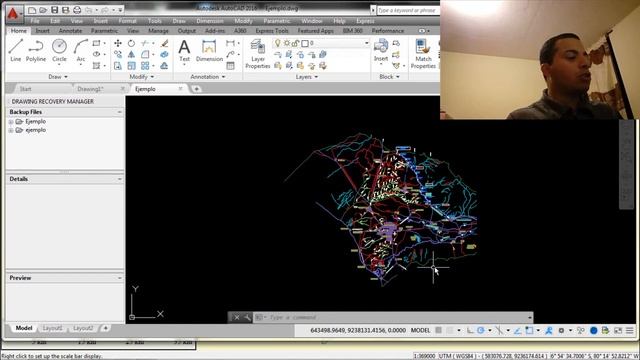Switch to the Annotate ribbon tab
This screenshot has height=360, width=640.
[70, 31]
